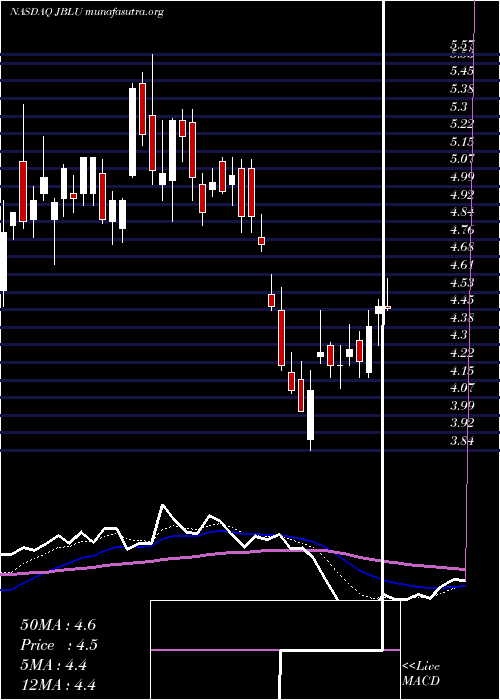This screenshot has width=500, height=700.
Task: Select the 4.45 price axis label
Action: pos(462,300)
